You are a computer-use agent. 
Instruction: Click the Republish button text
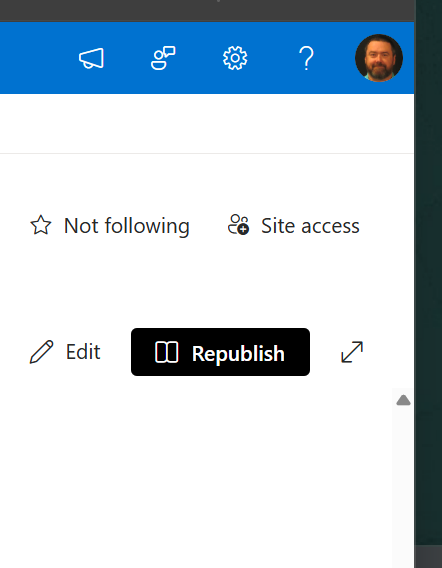238,353
